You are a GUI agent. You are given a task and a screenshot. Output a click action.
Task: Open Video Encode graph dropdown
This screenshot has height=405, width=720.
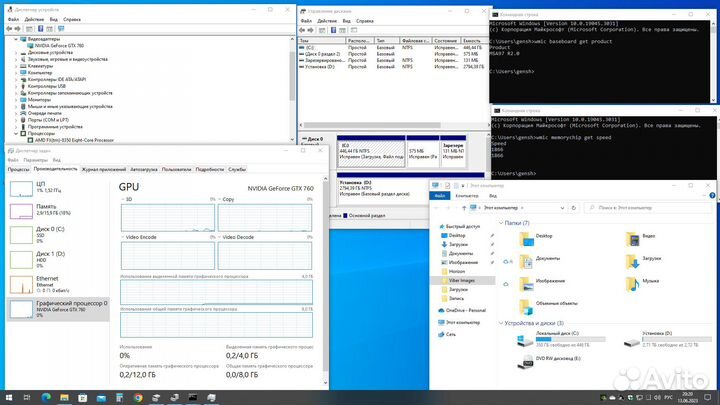click(x=123, y=237)
